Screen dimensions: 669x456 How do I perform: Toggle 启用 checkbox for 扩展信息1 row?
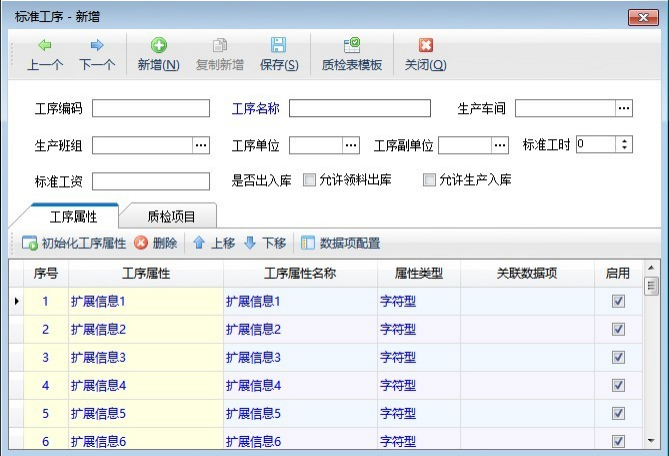point(618,301)
